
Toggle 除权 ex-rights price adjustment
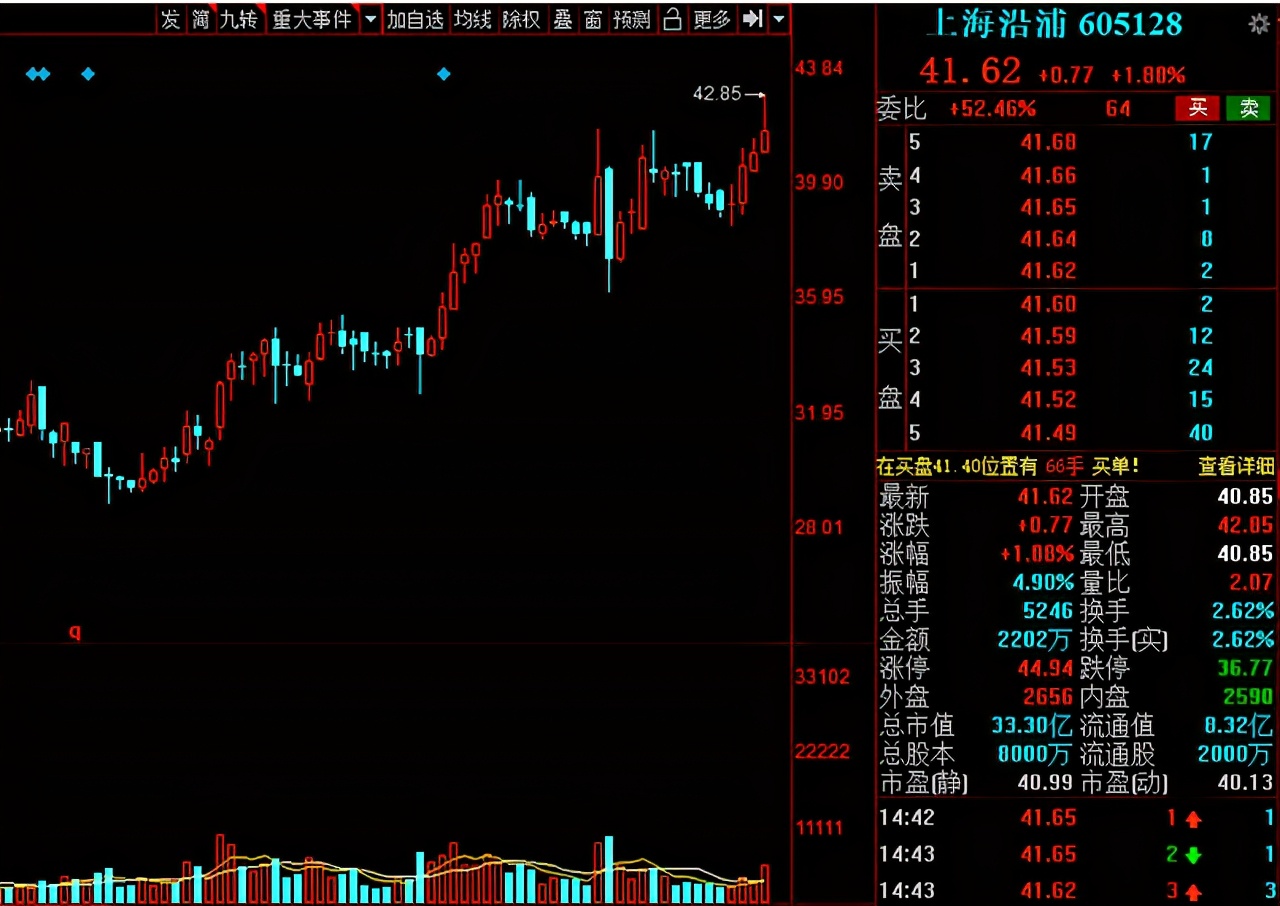(521, 18)
